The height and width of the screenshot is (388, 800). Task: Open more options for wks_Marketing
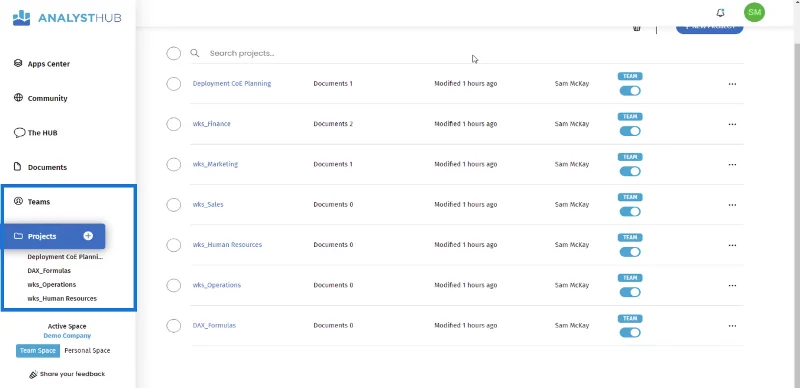732,165
